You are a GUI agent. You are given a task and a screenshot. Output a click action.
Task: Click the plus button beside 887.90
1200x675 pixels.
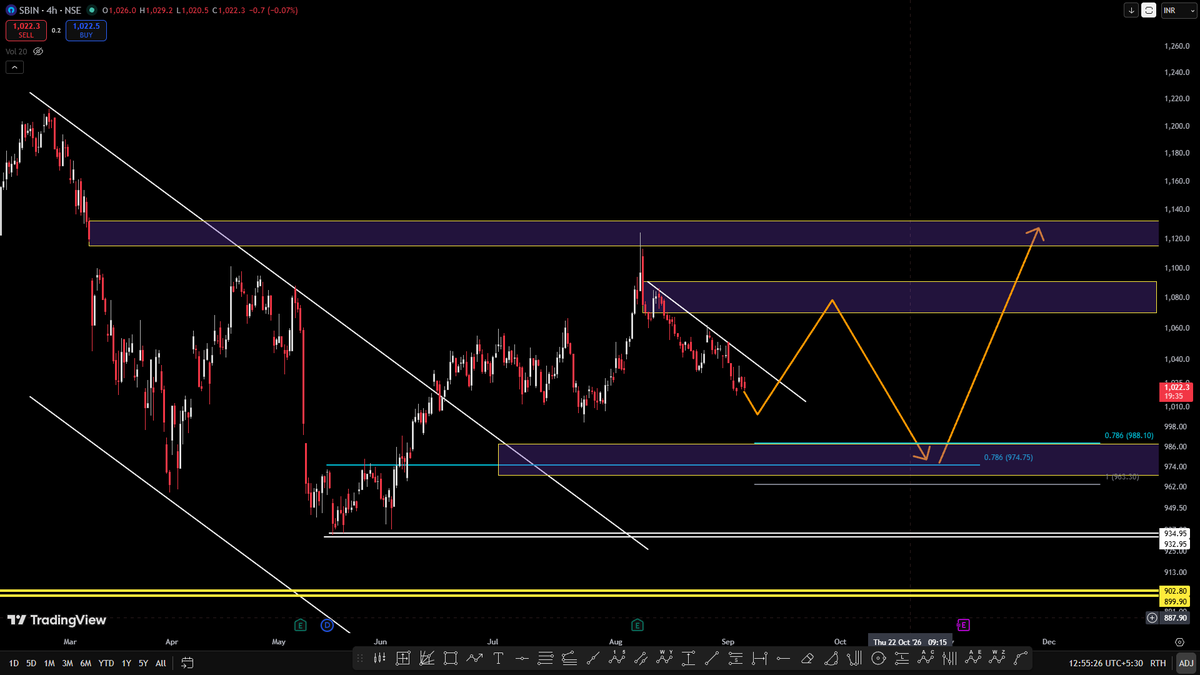point(1152,619)
